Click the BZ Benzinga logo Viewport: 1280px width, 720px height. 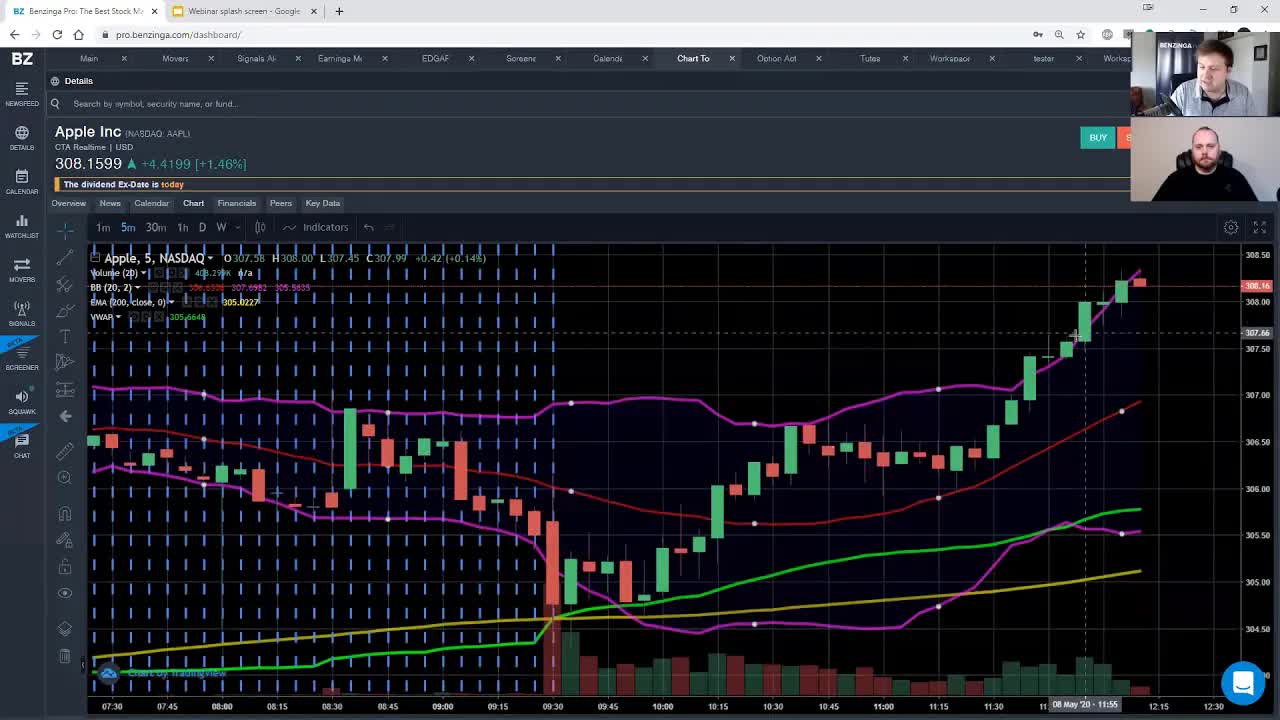22,59
